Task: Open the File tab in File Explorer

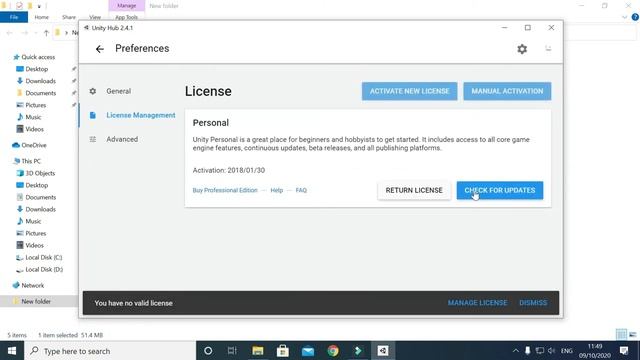Action: pos(14,17)
